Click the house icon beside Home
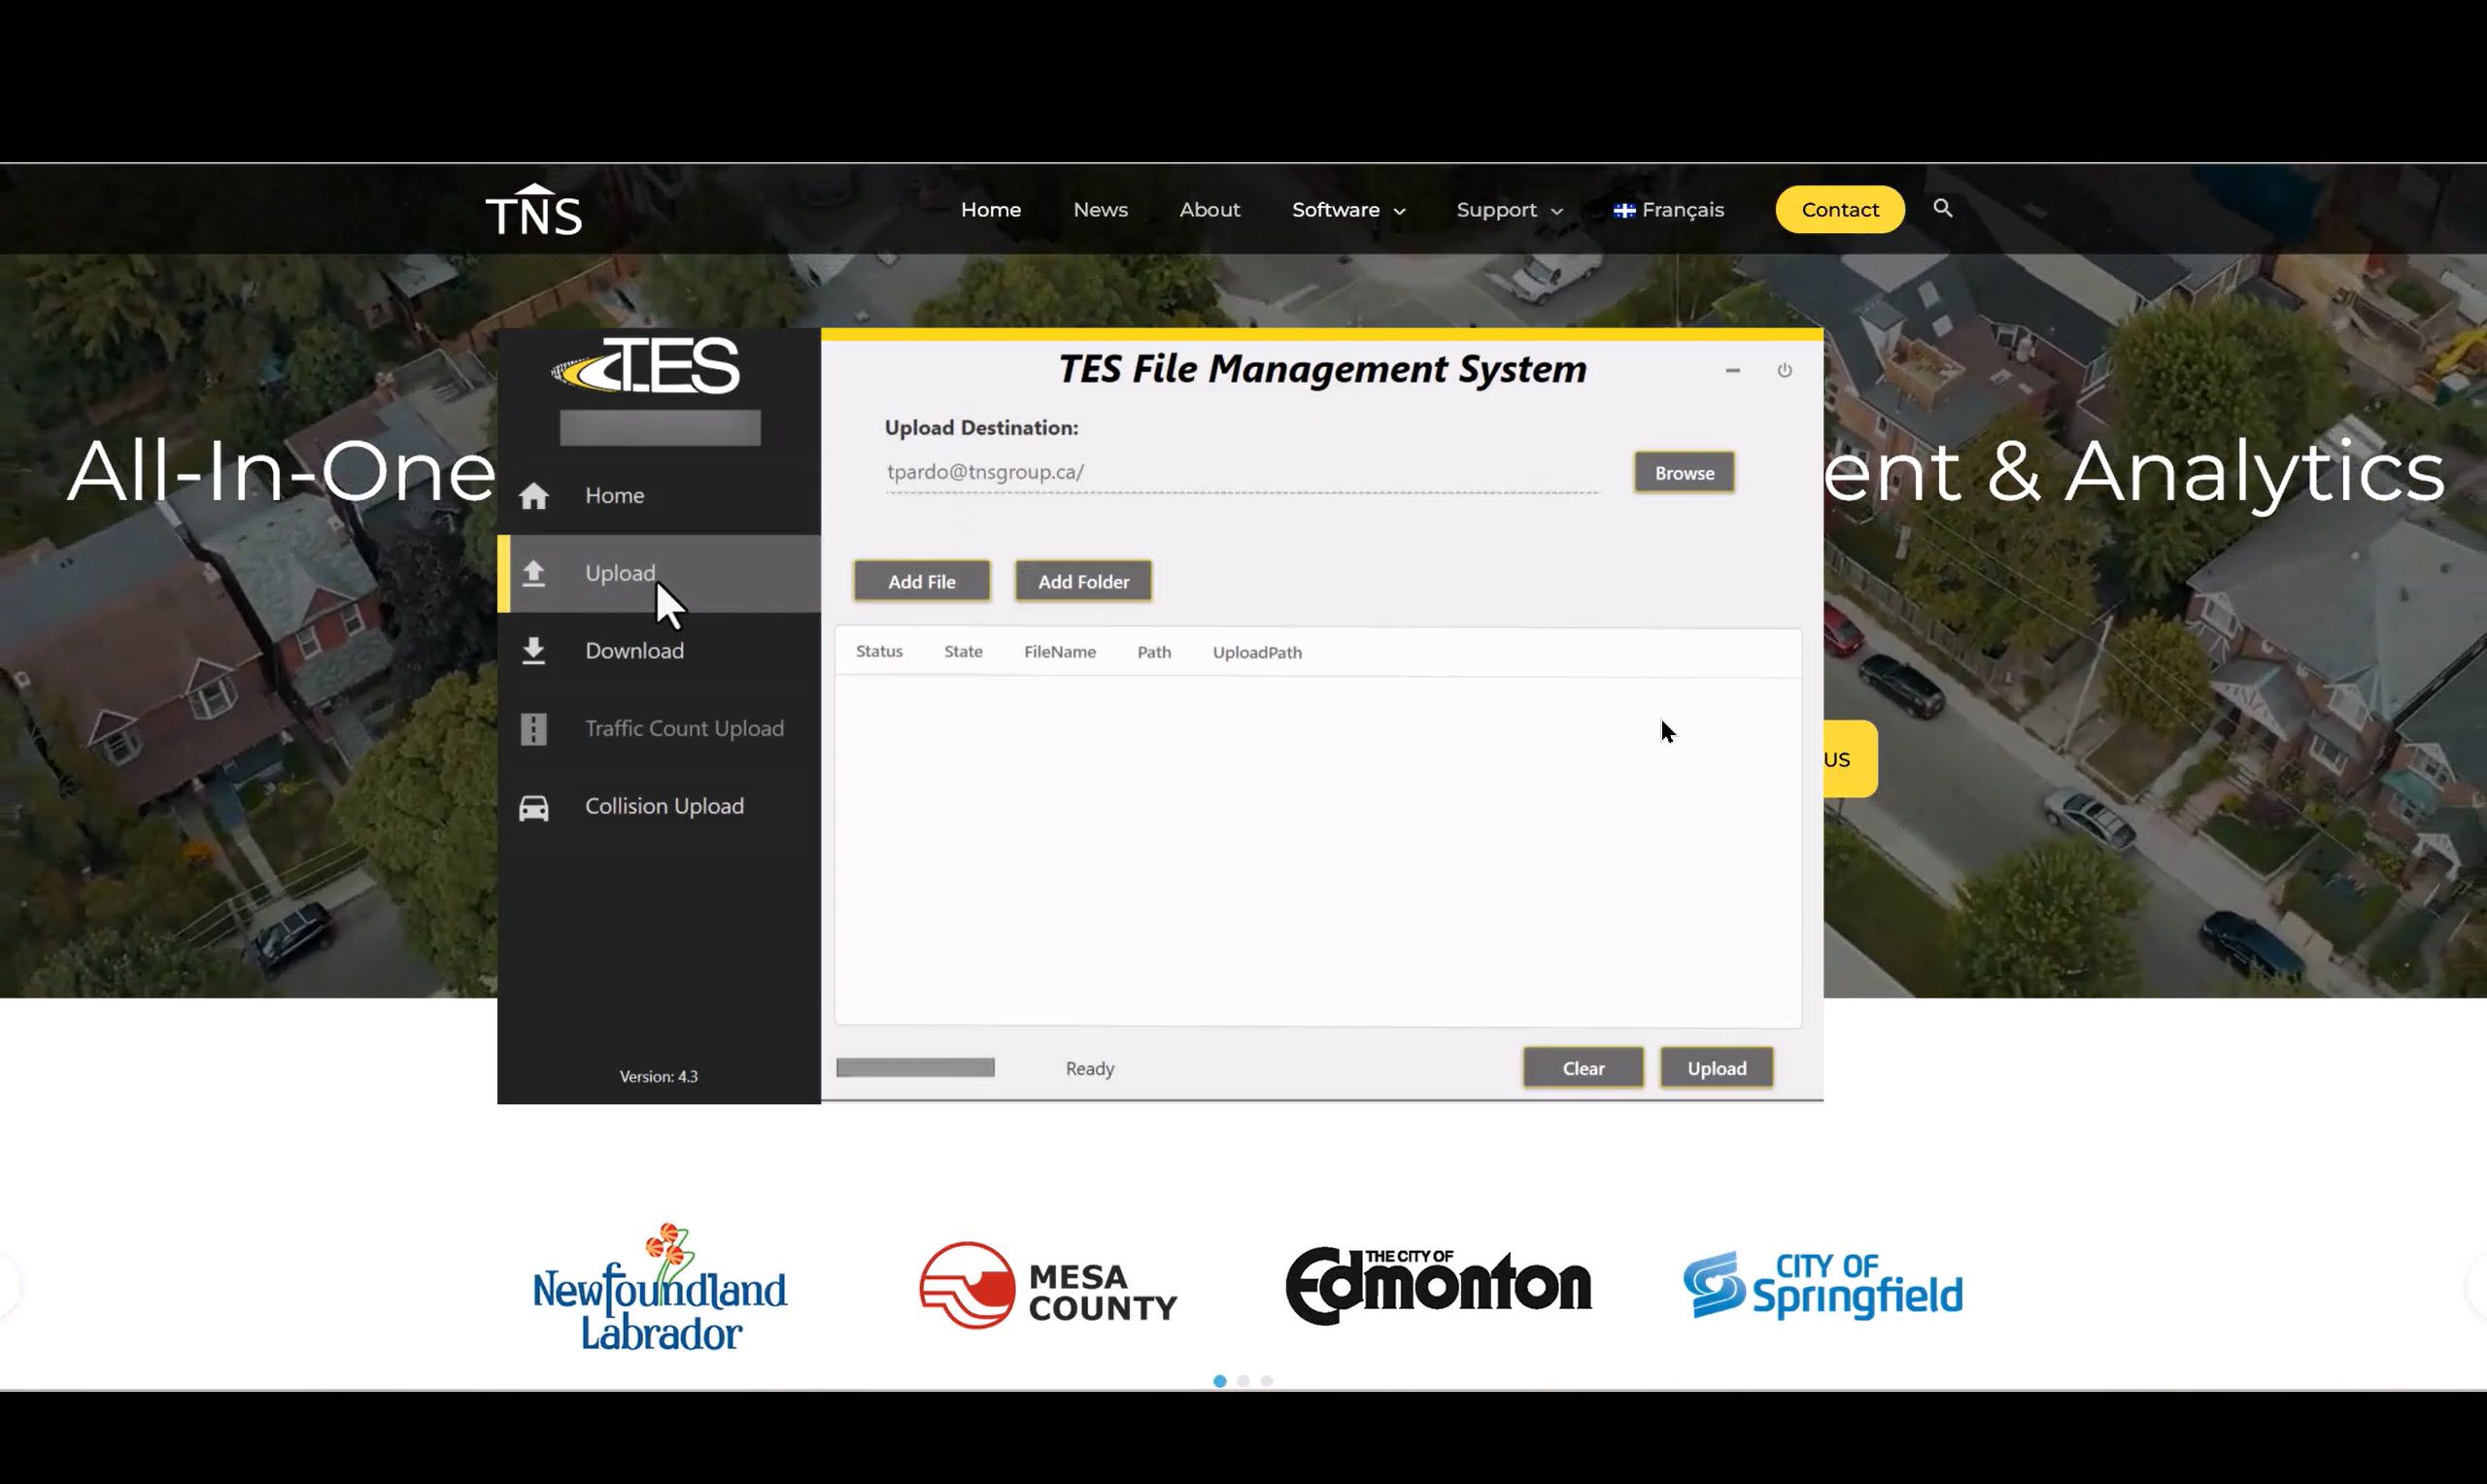 coord(534,496)
